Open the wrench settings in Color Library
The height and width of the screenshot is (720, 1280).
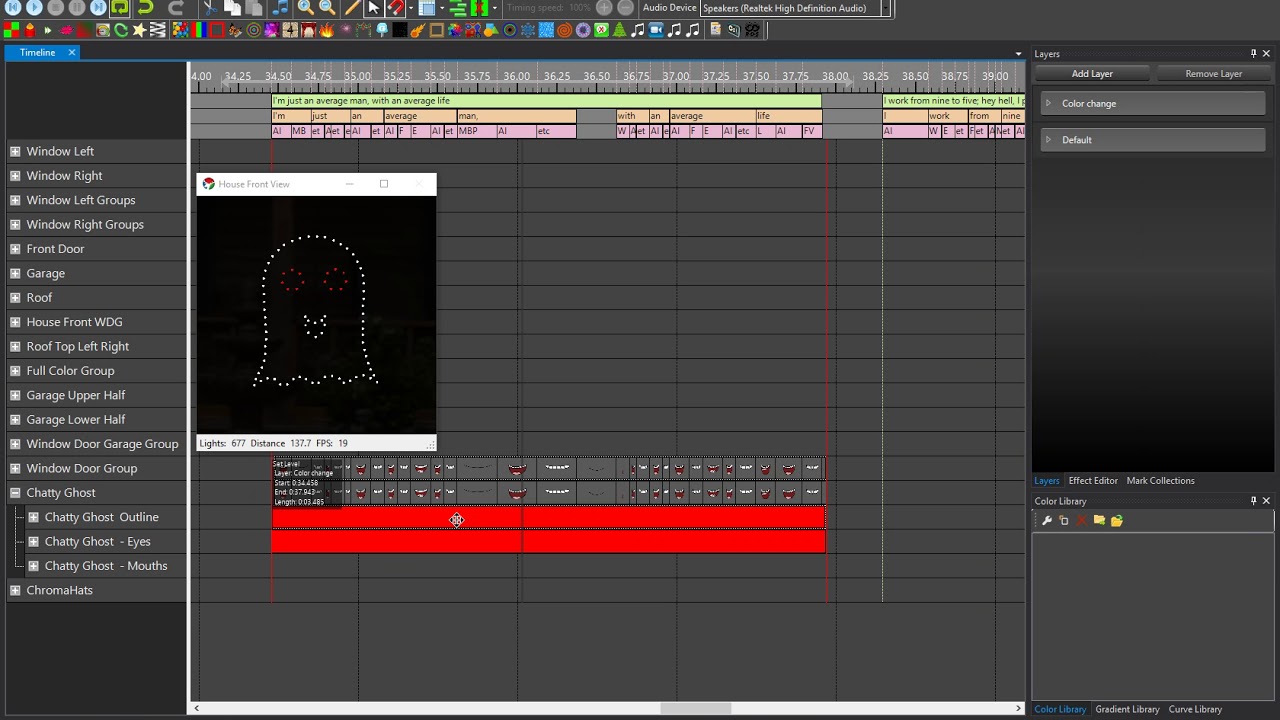tap(1047, 520)
